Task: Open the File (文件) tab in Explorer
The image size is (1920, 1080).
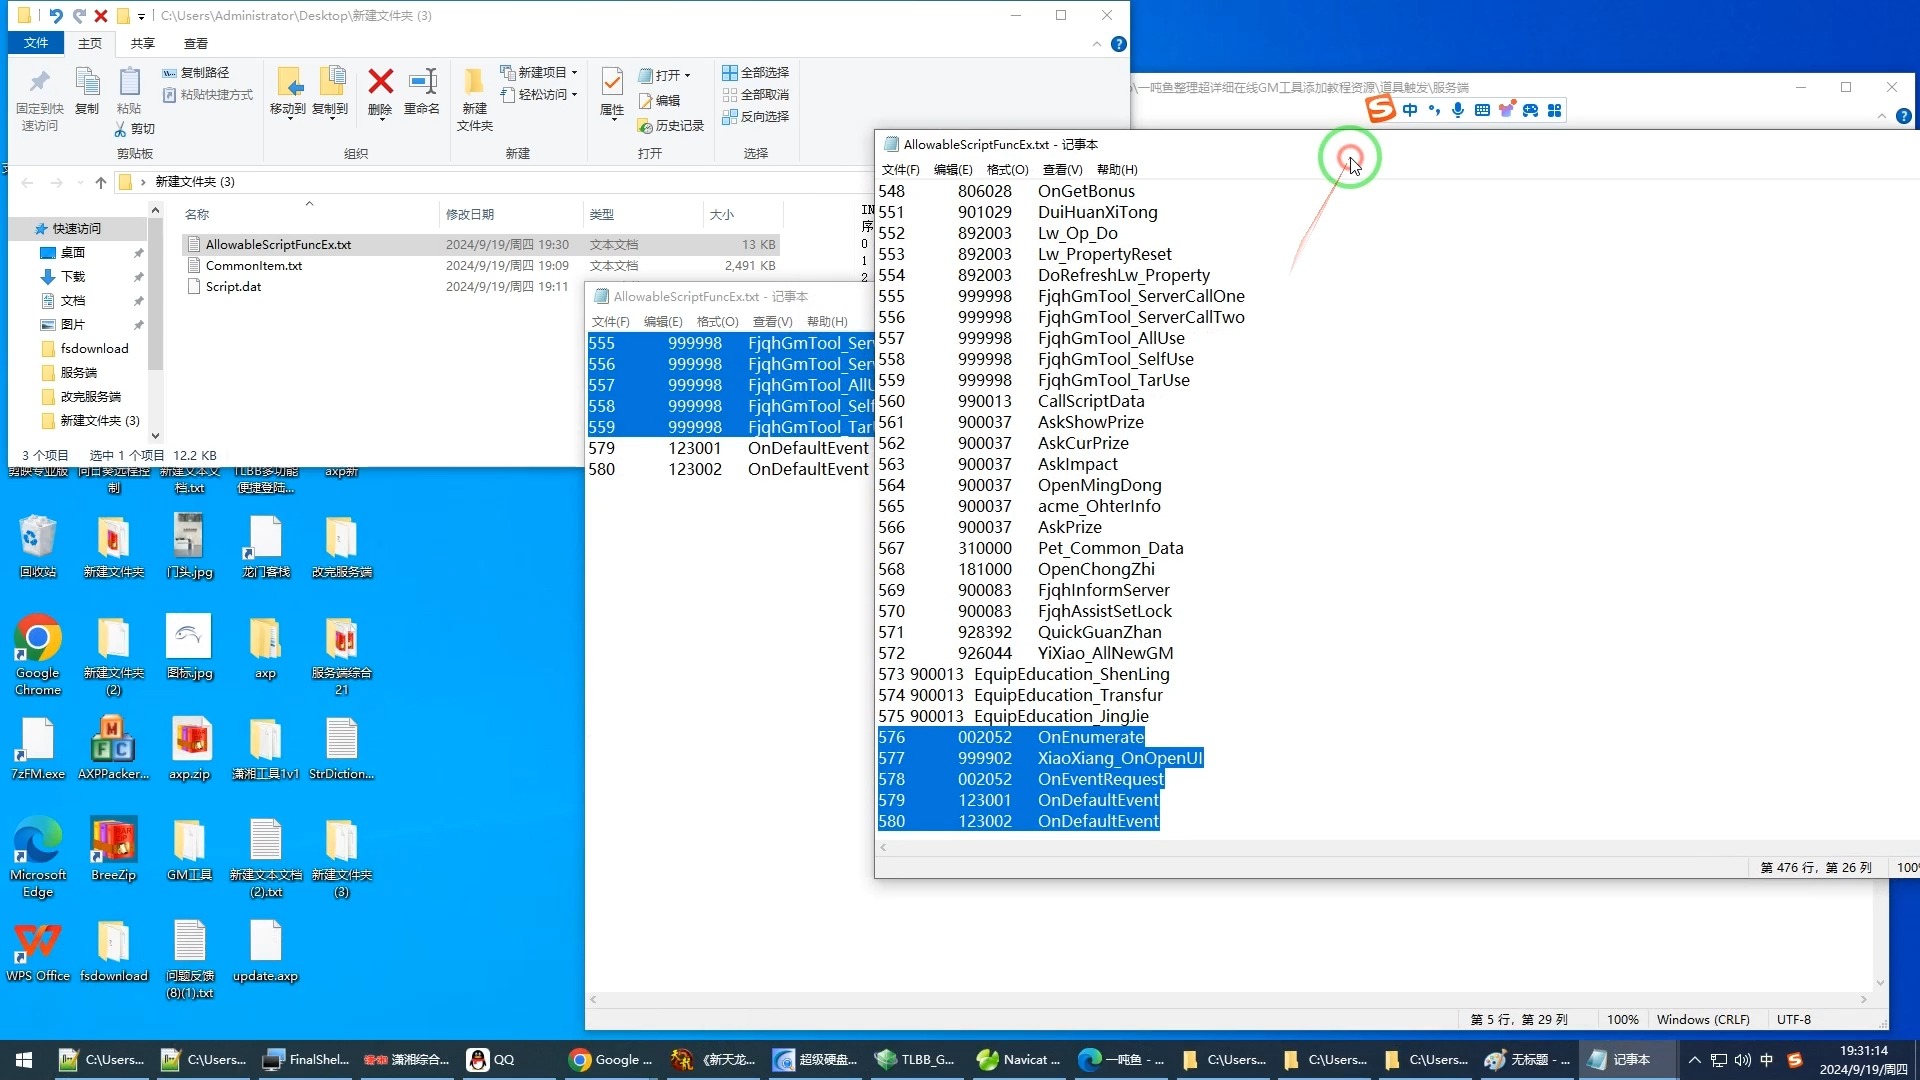Action: coord(36,43)
